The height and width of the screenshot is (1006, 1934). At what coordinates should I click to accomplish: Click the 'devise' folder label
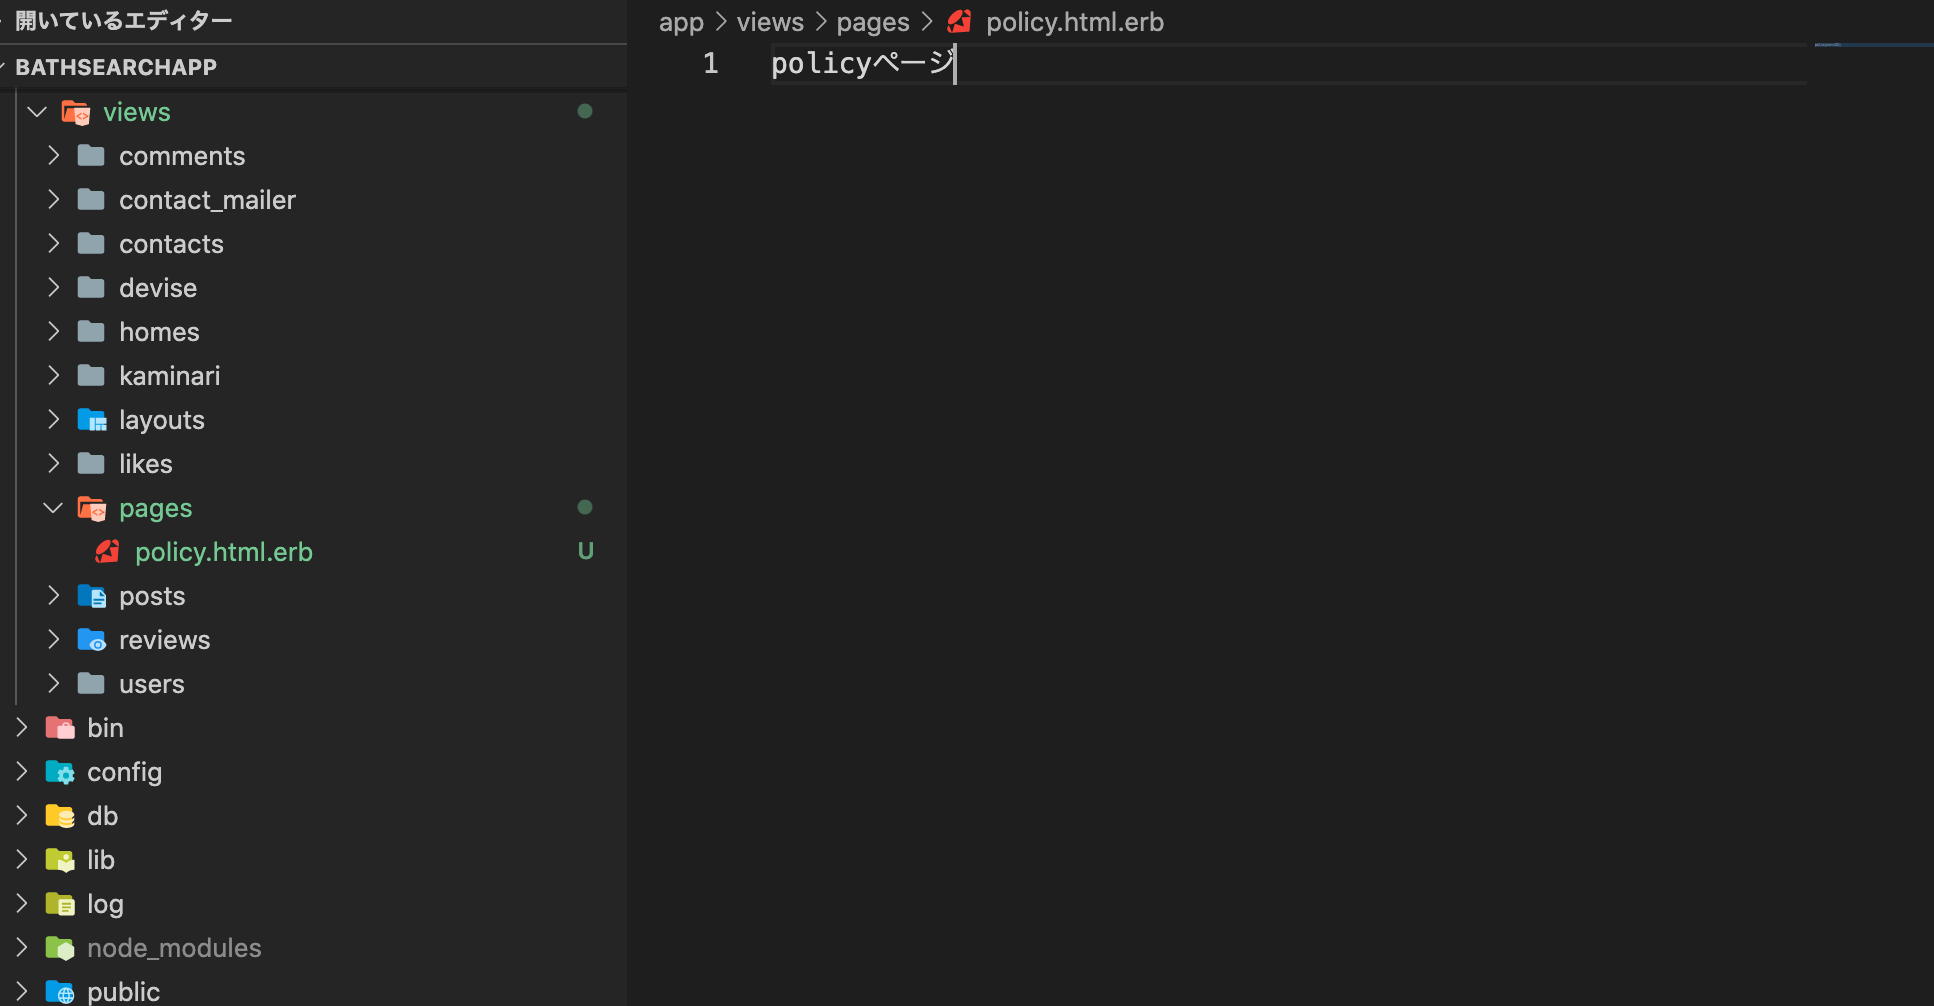coord(158,288)
